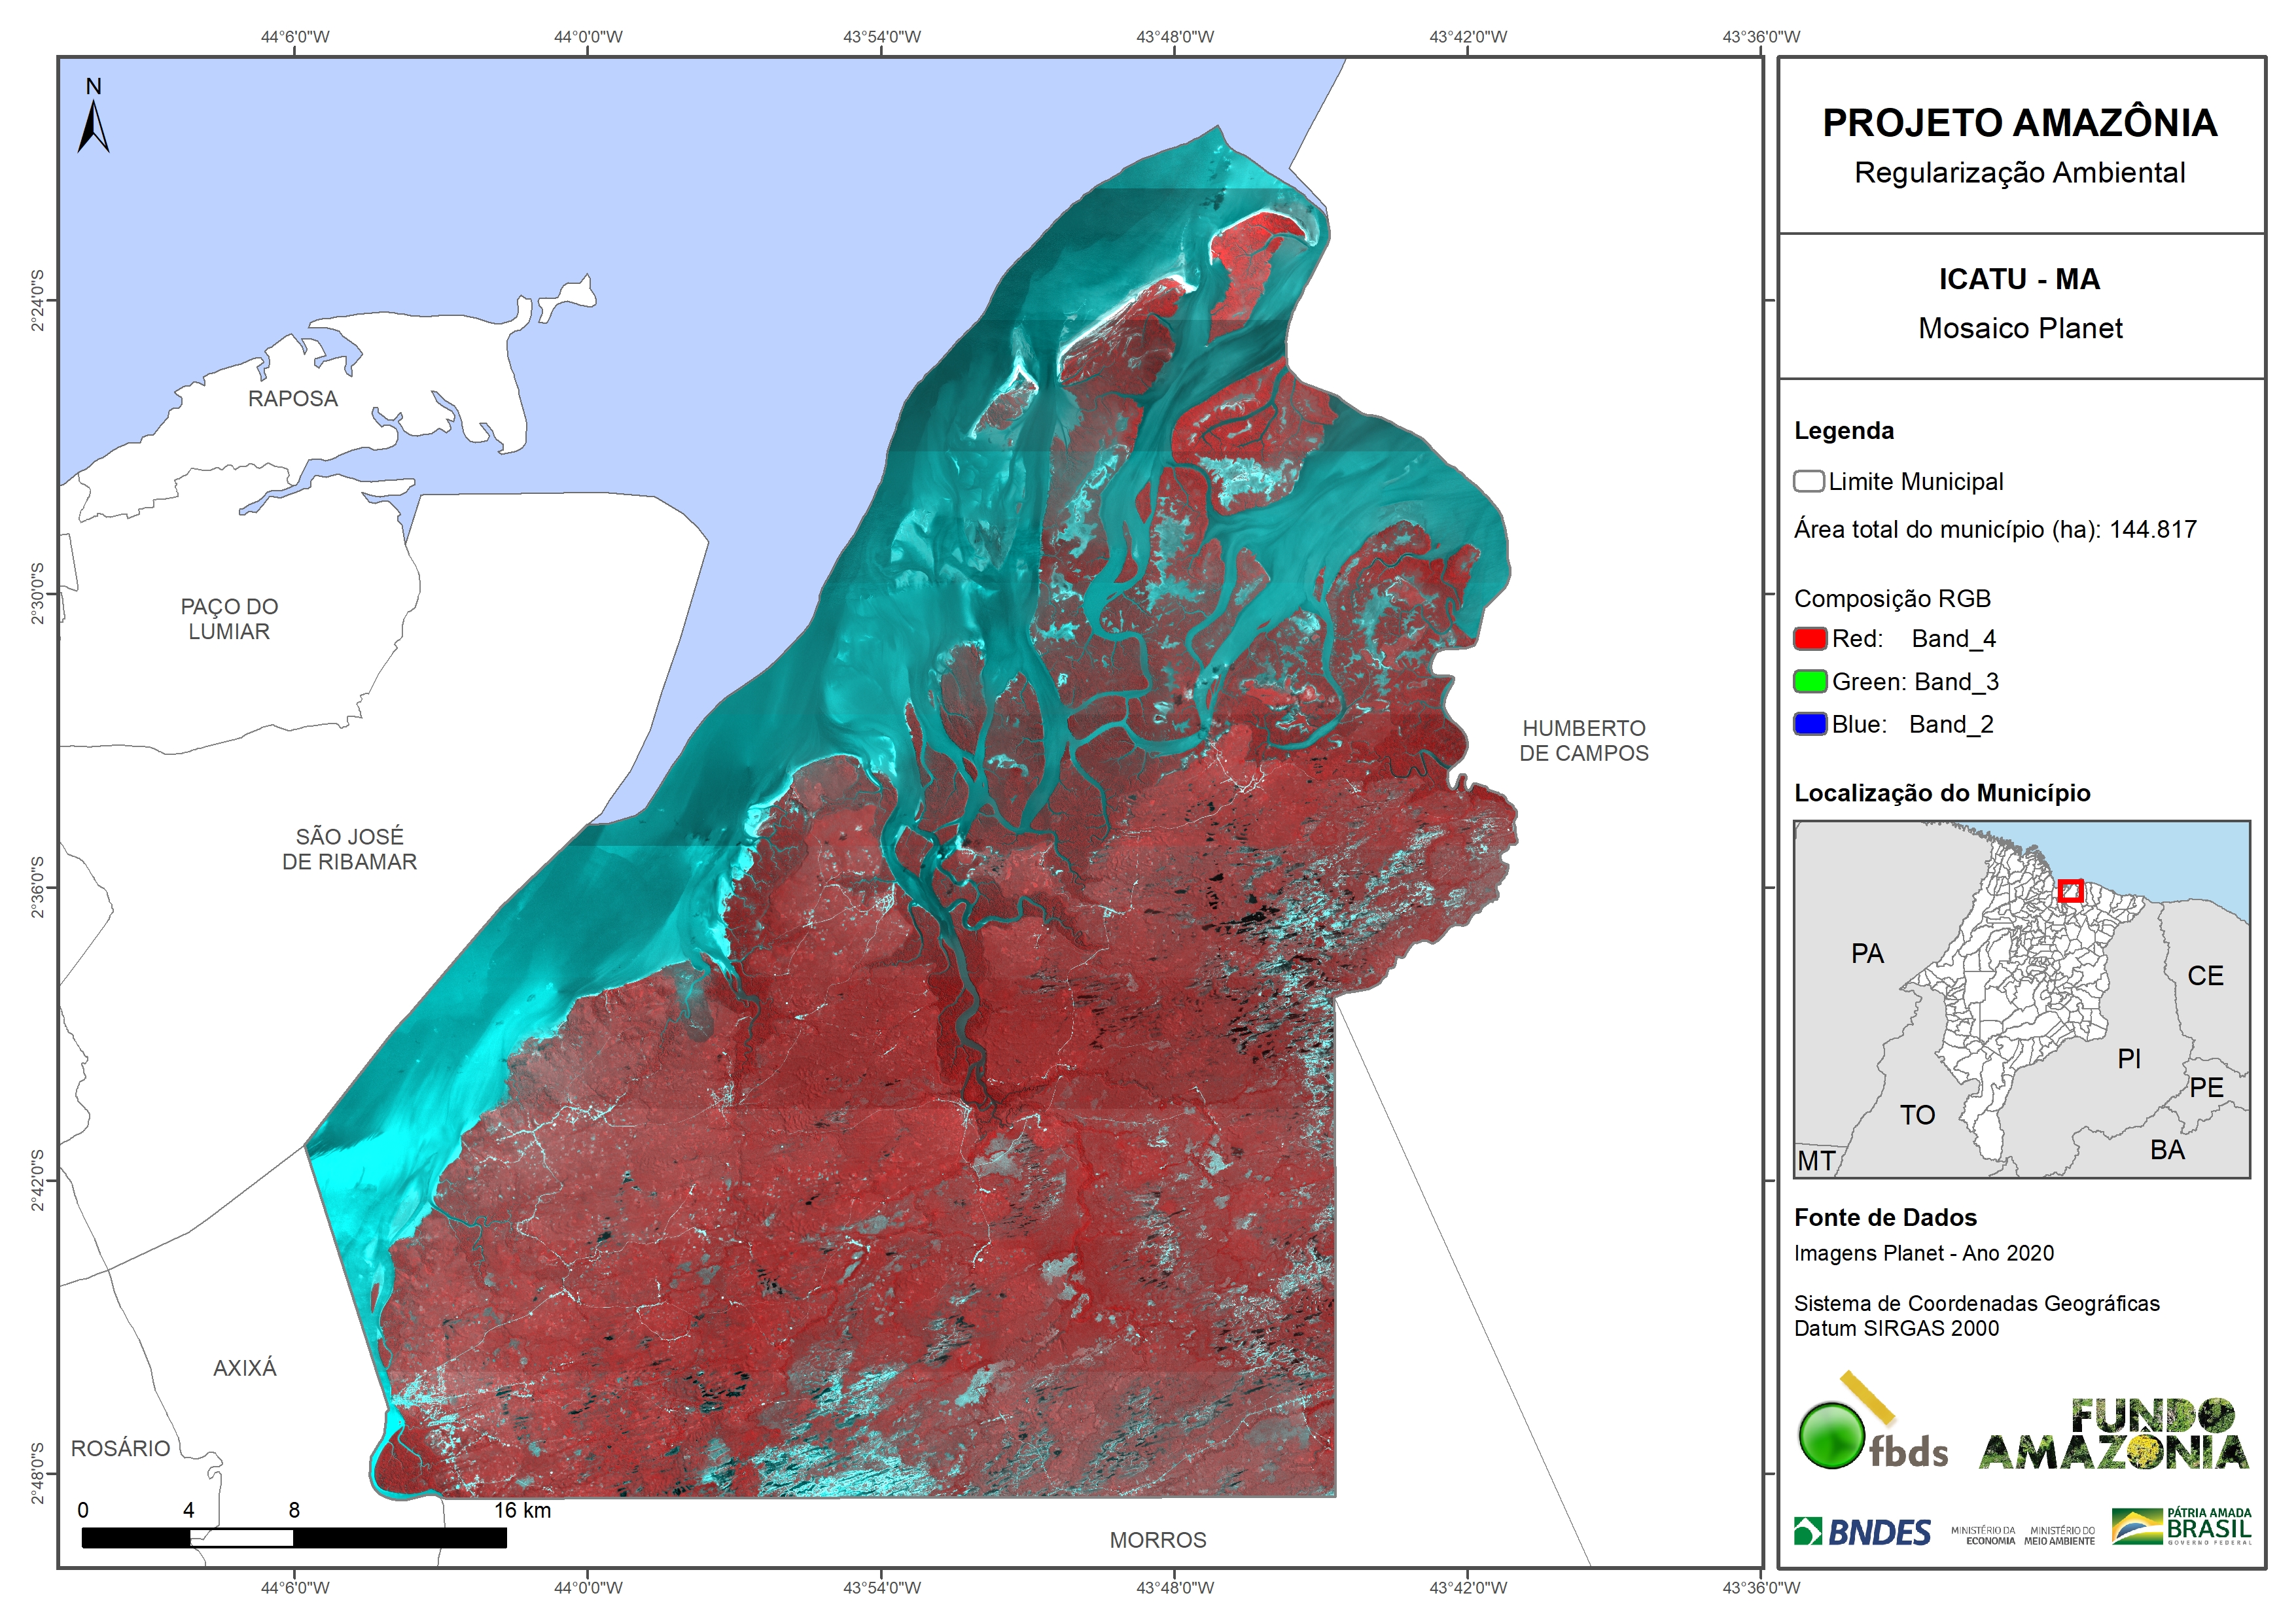Click the green Band_3 color swatch
The width and height of the screenshot is (2296, 1623).
click(1810, 681)
